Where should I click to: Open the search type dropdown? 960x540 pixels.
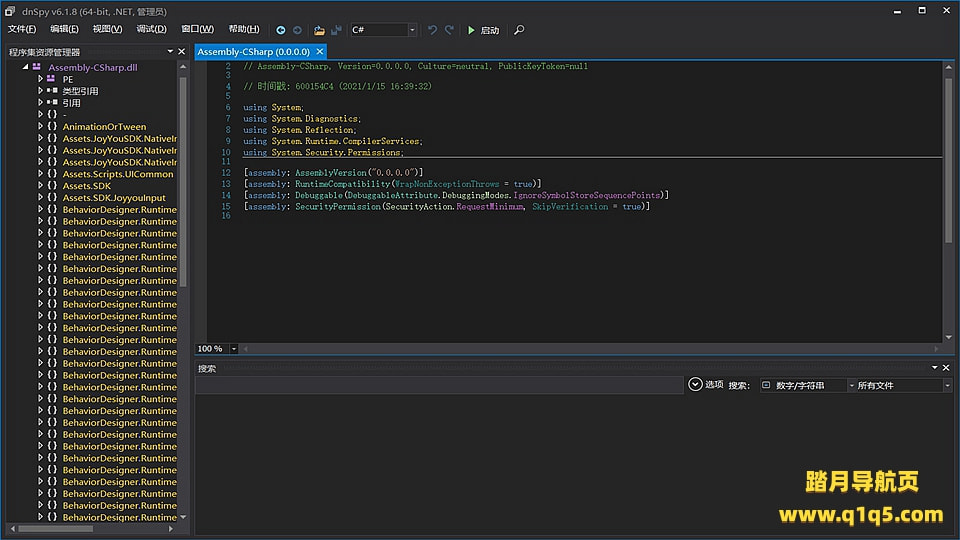click(x=803, y=385)
